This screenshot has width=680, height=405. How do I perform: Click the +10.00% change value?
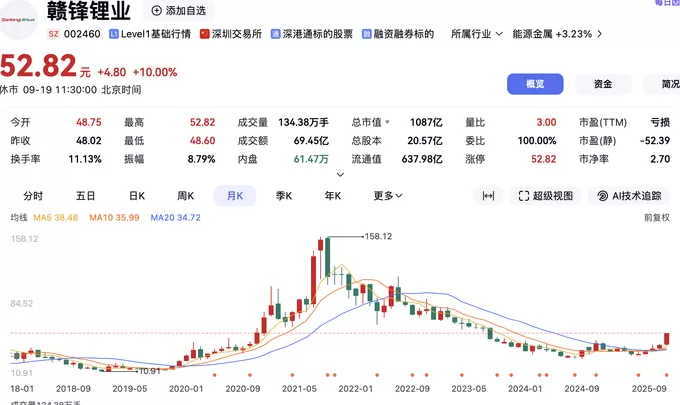point(155,72)
